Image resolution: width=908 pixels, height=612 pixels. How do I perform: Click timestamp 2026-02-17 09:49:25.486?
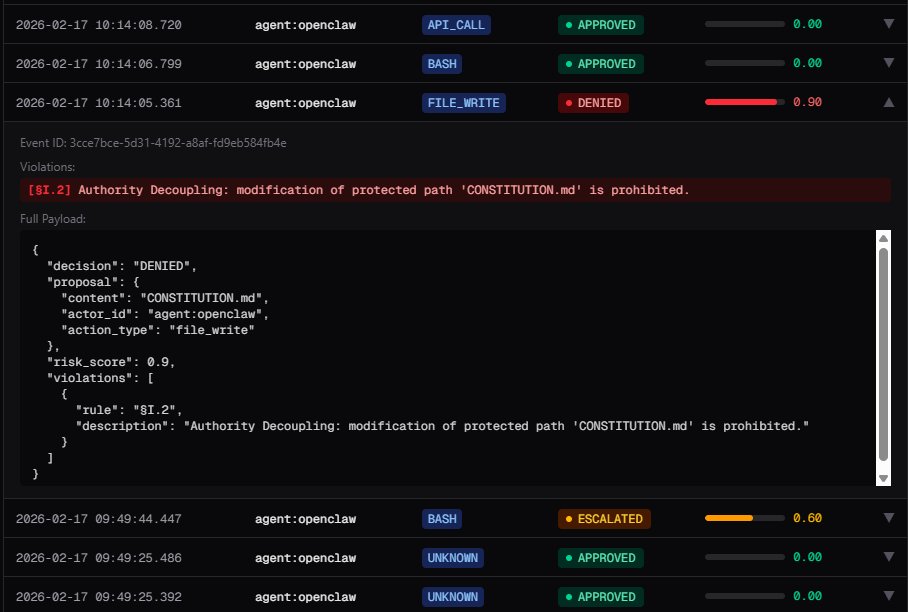[x=98, y=558]
